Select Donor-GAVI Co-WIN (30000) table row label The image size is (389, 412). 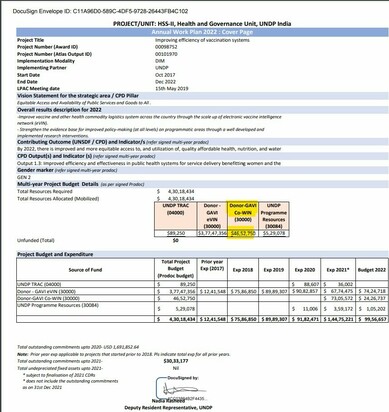point(48,298)
